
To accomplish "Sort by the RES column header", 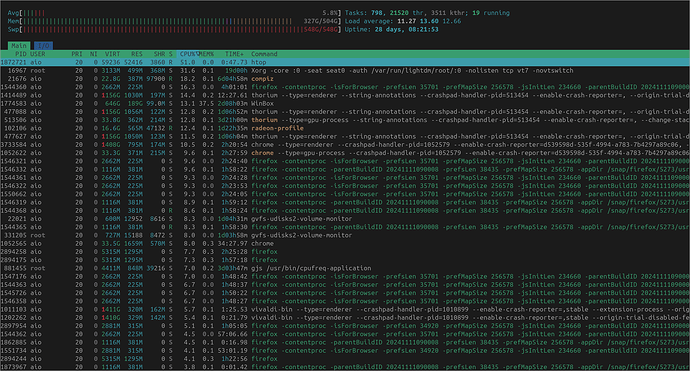I will pyautogui.click(x=136, y=54).
